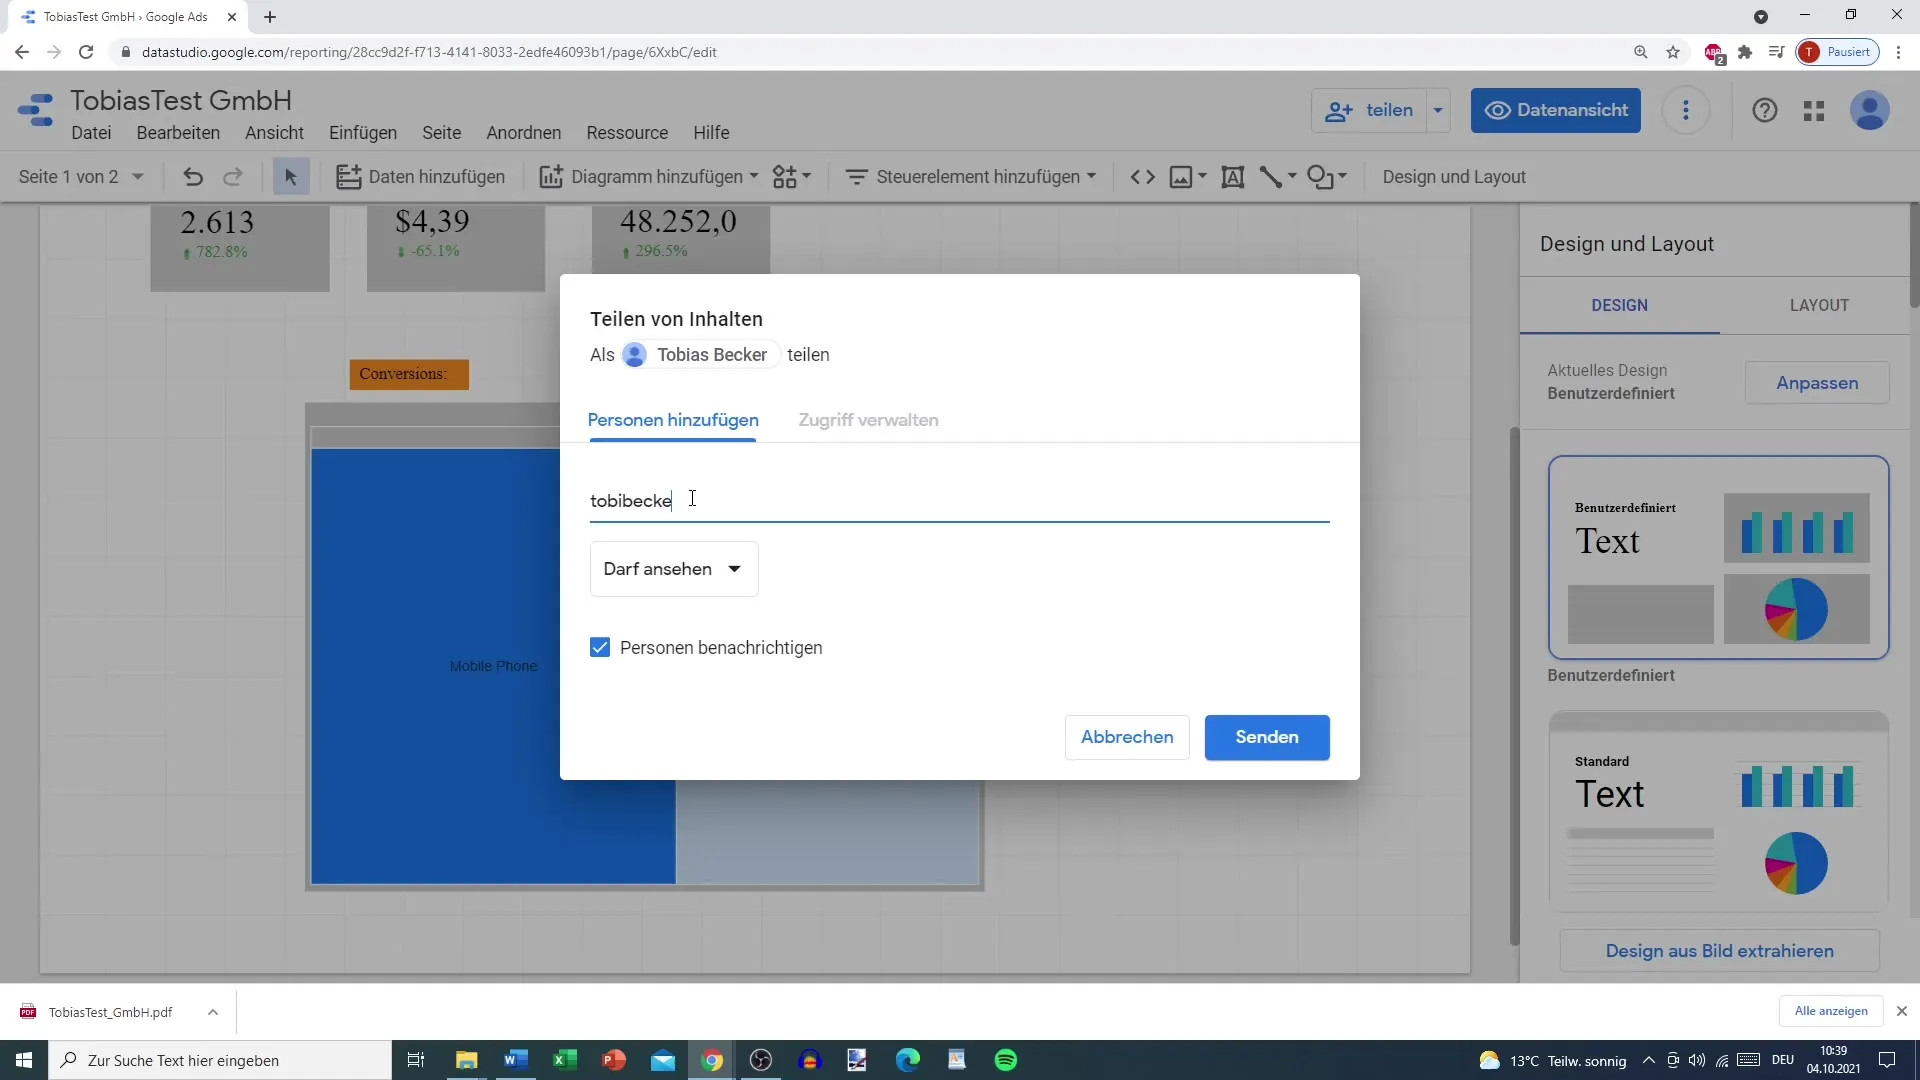Expand the teilen button dropdown arrow
1920x1080 pixels.
click(x=1438, y=110)
